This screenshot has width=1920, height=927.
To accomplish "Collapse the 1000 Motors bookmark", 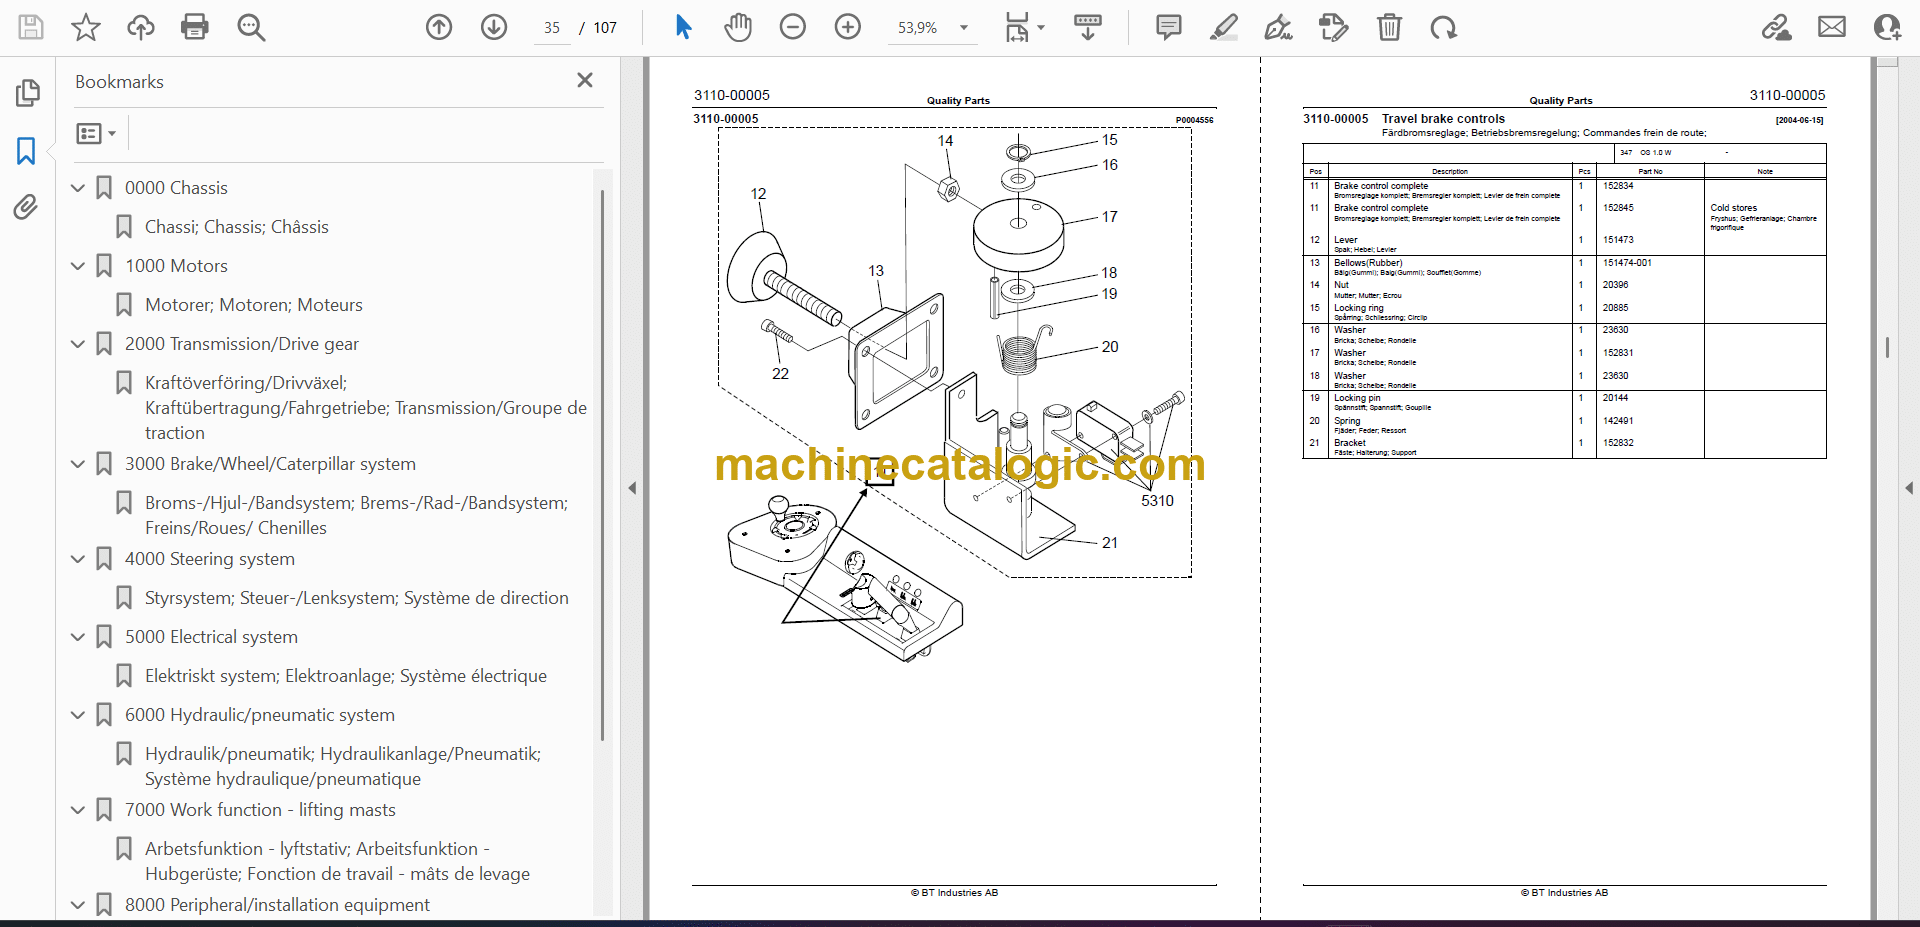I will tap(78, 266).
